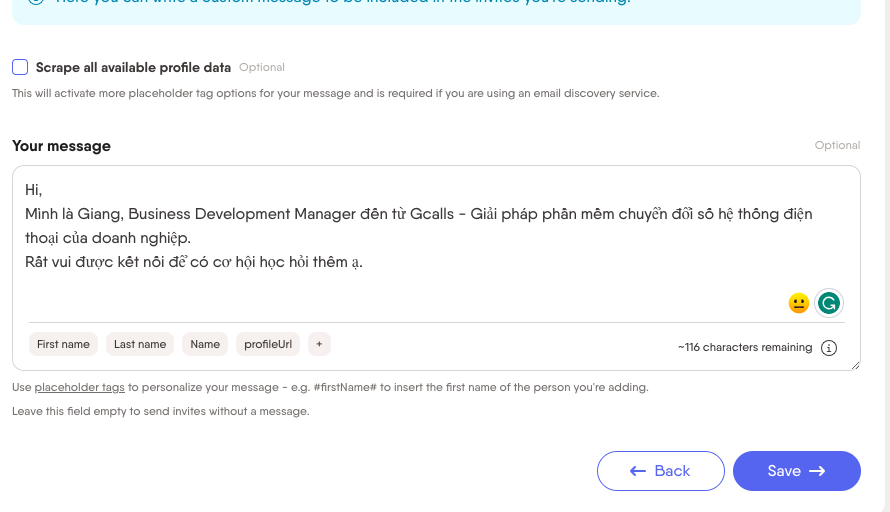Insert the profileUrl placeholder tag

click(x=268, y=344)
